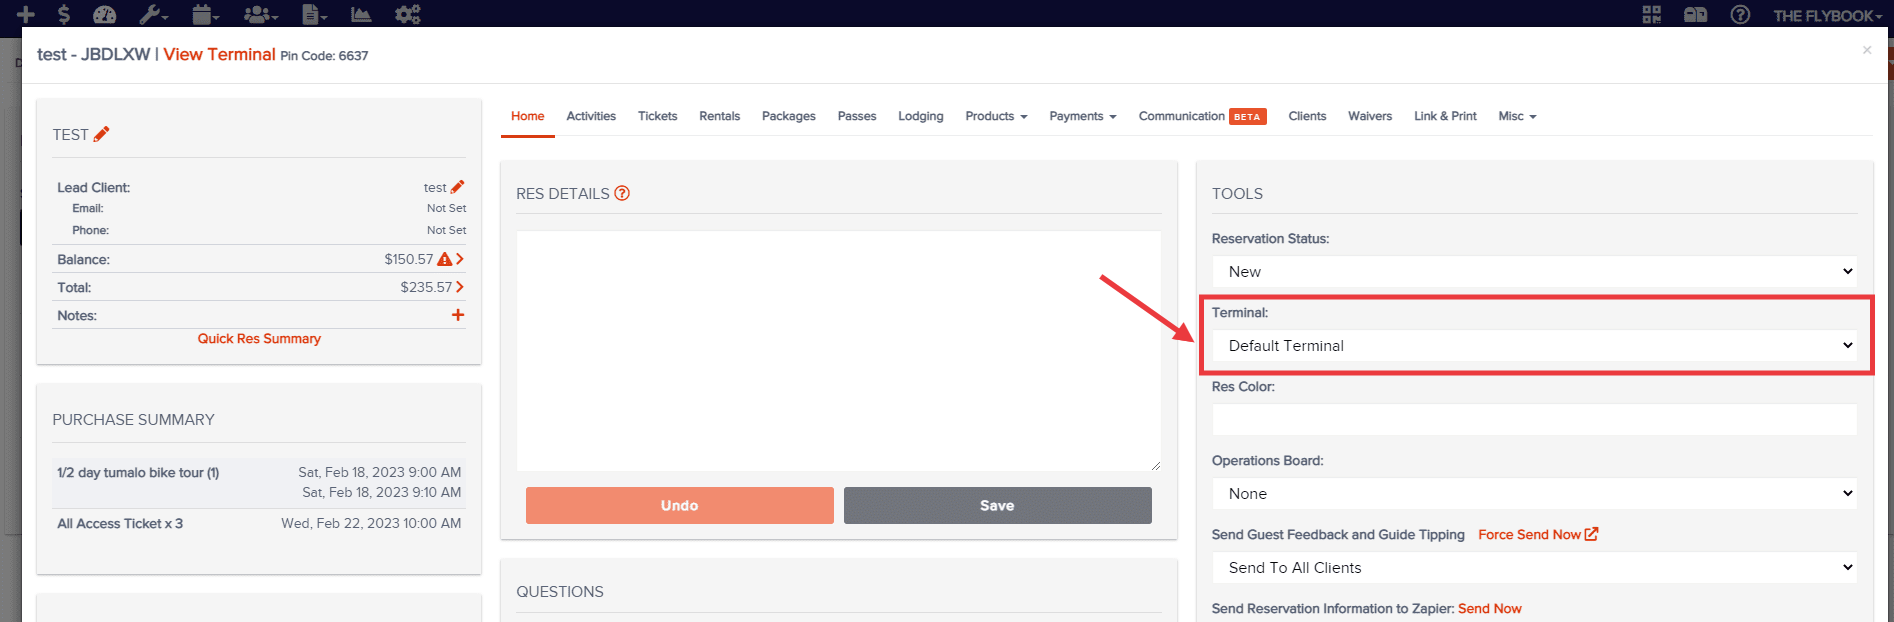Expand the Misc tab menu

coord(1517,116)
